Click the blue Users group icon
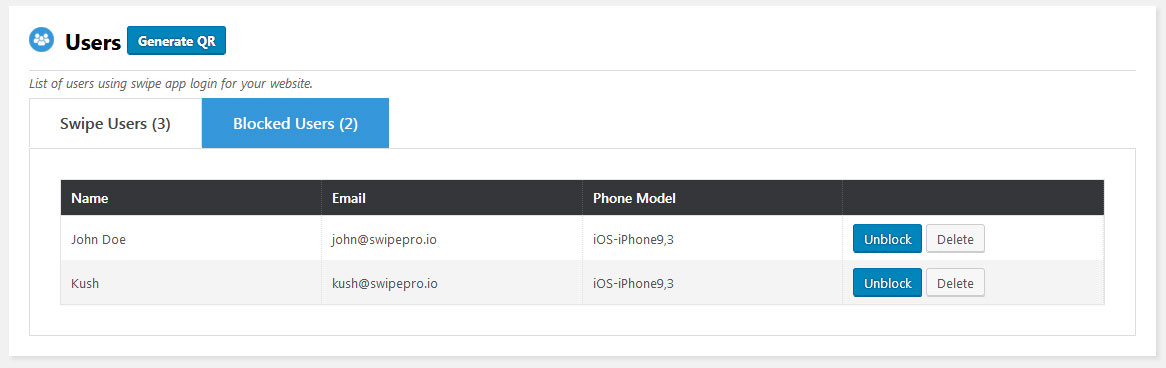 click(x=42, y=39)
